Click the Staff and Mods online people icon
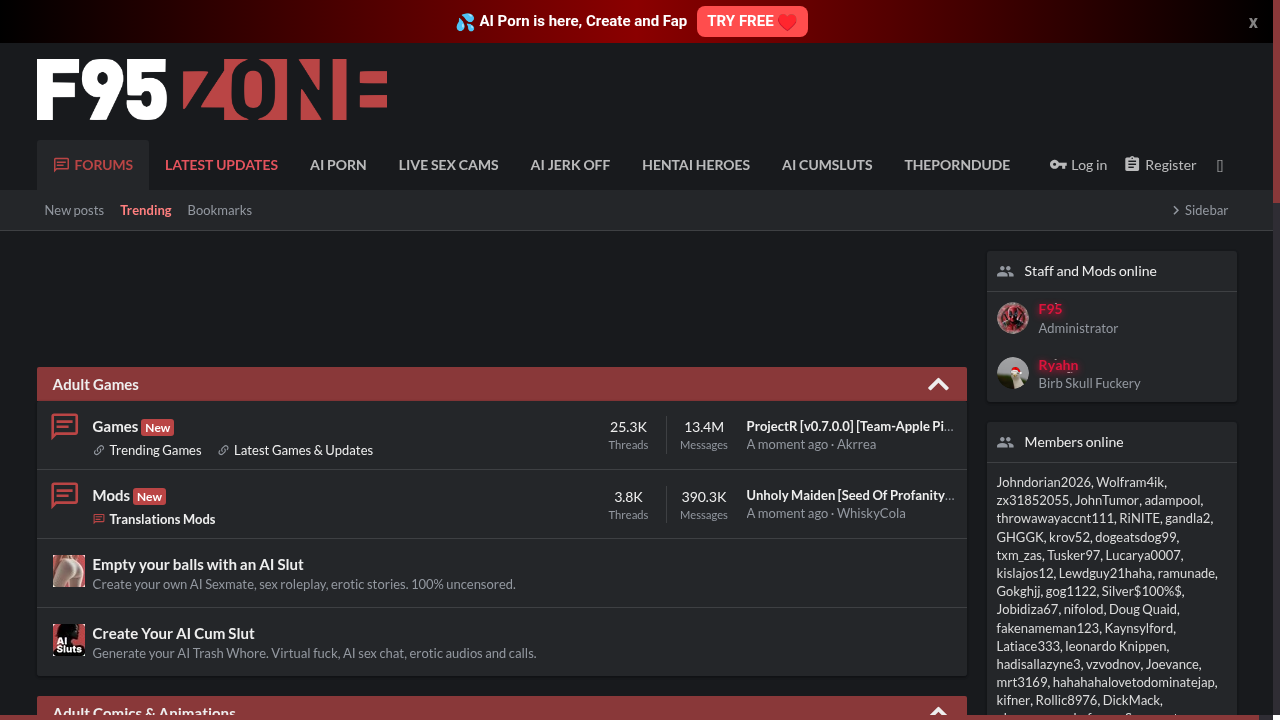This screenshot has width=1280, height=720. pyautogui.click(x=1005, y=270)
